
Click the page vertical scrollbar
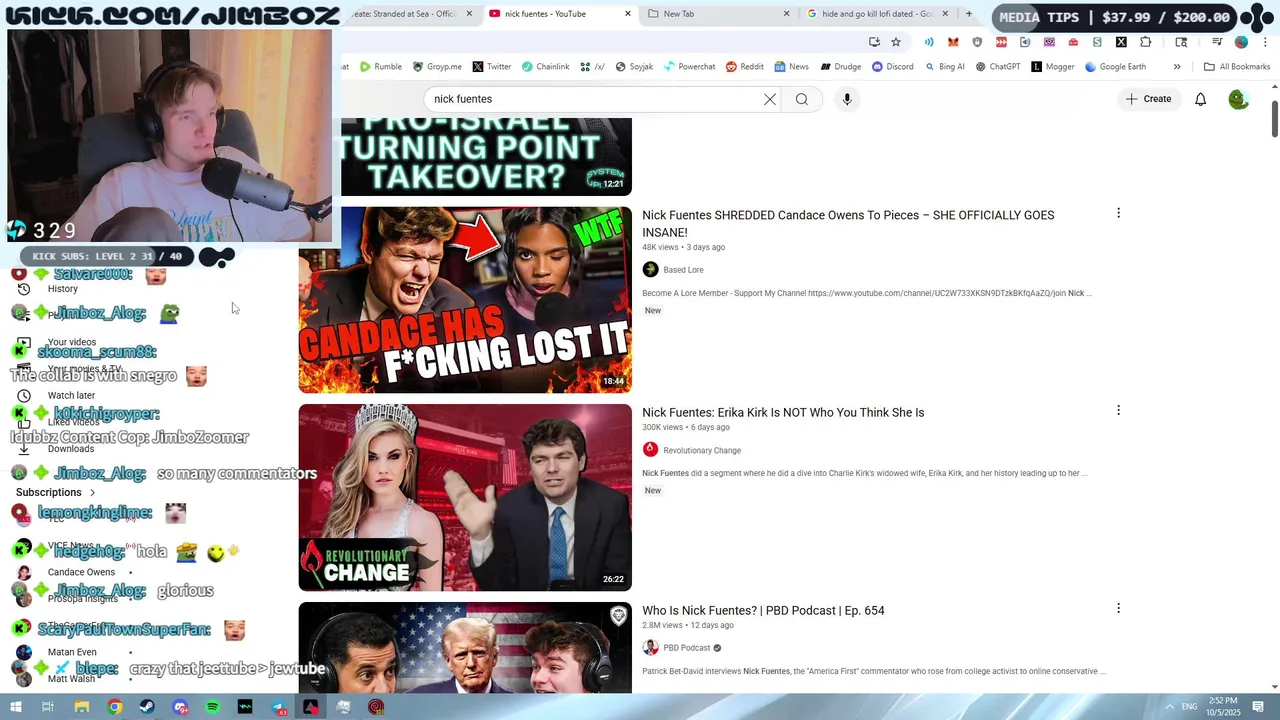1274,118
